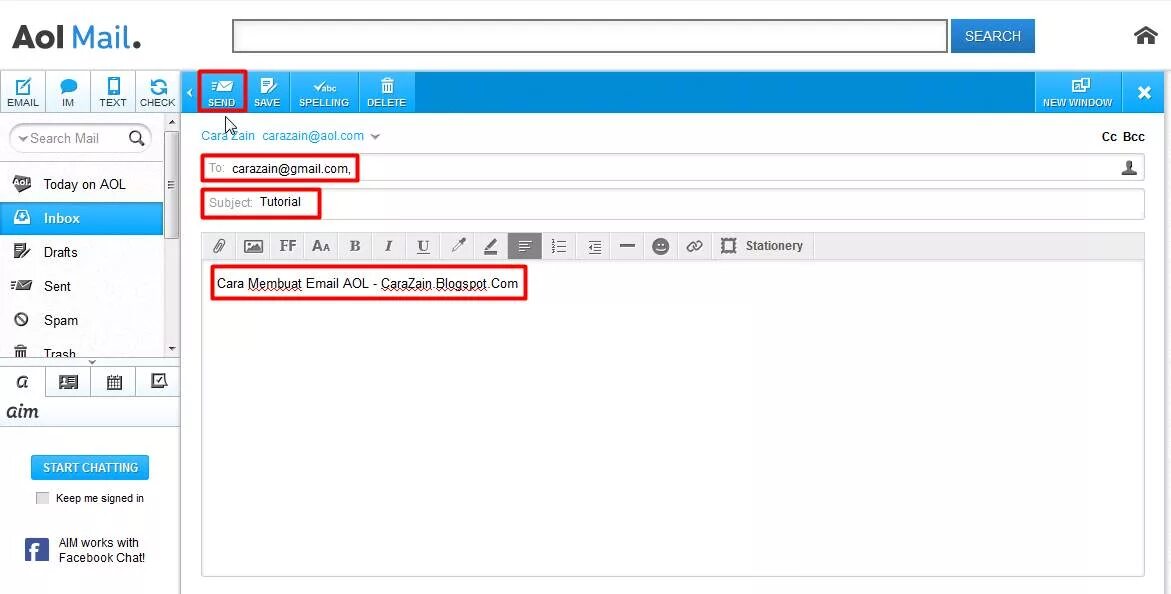Image resolution: width=1171 pixels, height=594 pixels.
Task: Enable Keep me signed in
Action: pyautogui.click(x=43, y=498)
